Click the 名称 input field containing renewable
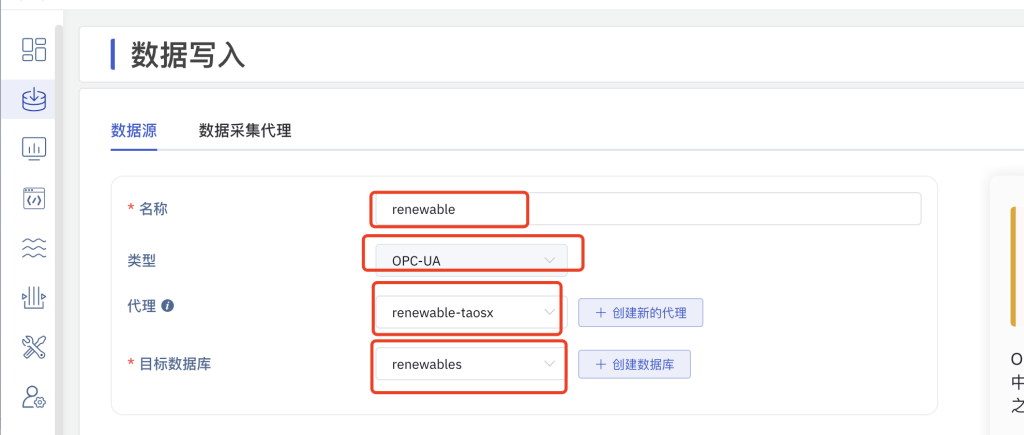 tap(648, 209)
